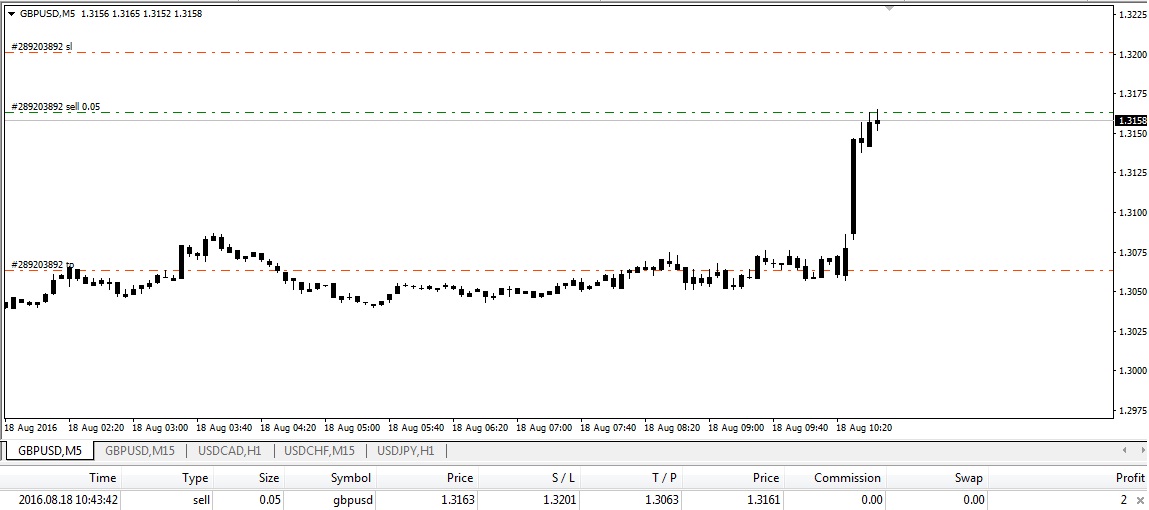
Task: Click the gbpusd symbol cell
Action: point(351,500)
